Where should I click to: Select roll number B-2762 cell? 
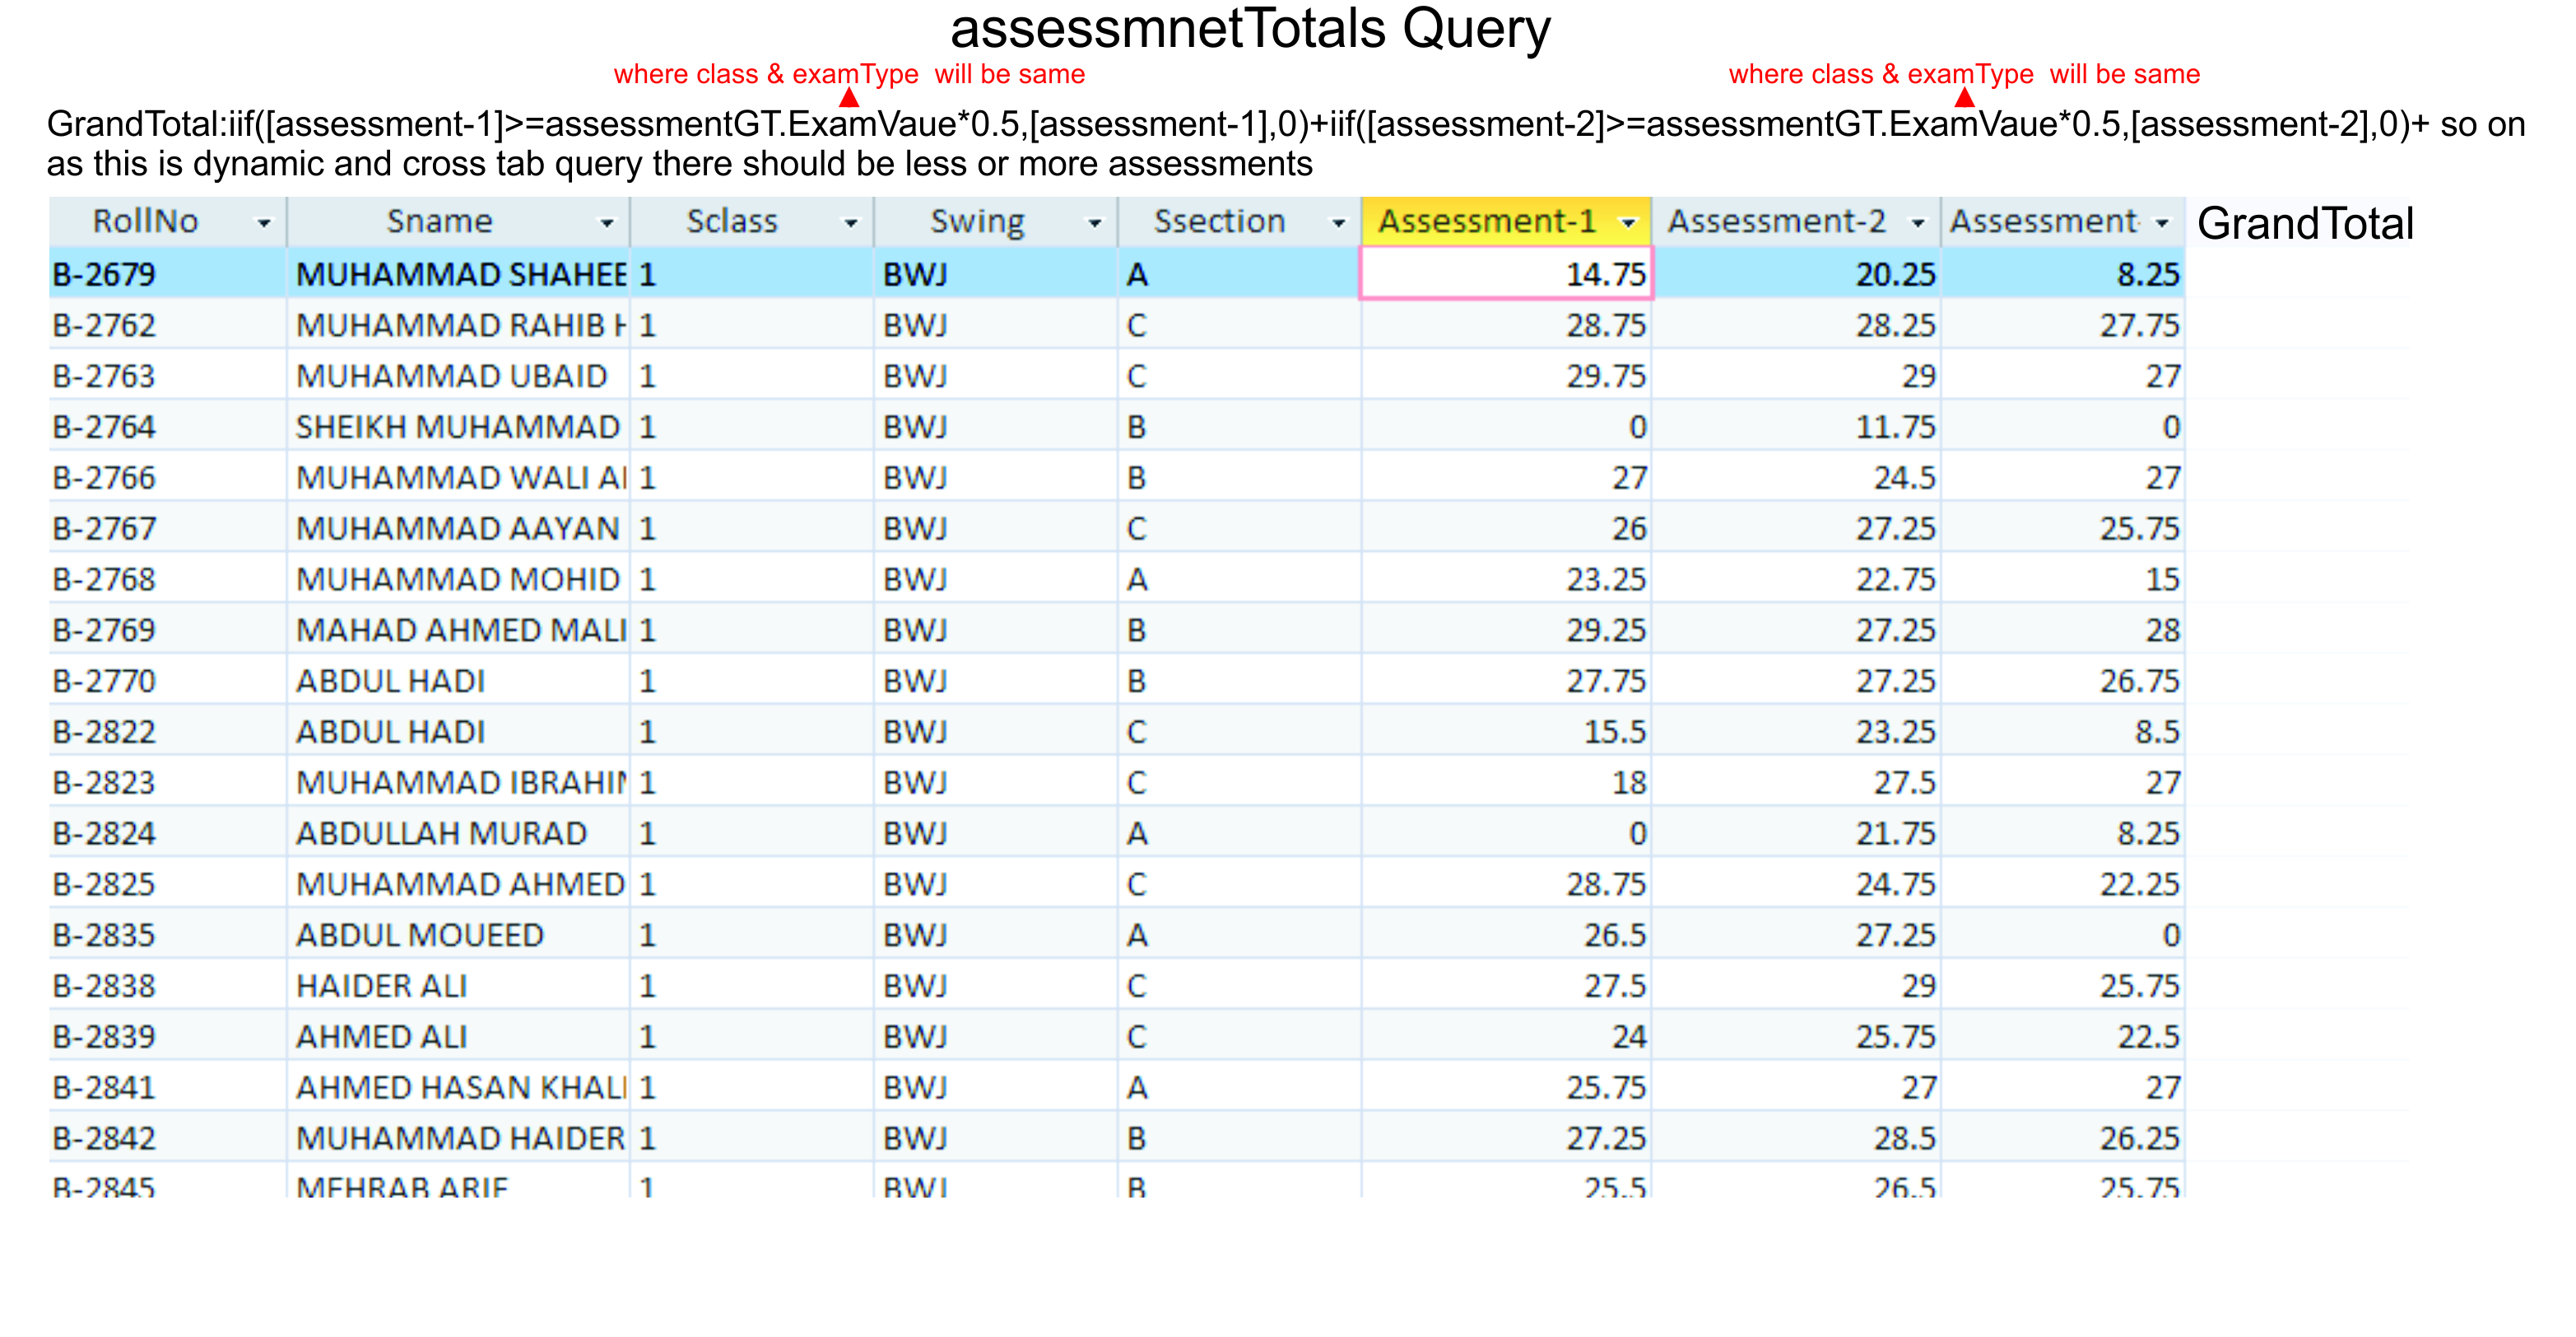pyautogui.click(x=105, y=325)
